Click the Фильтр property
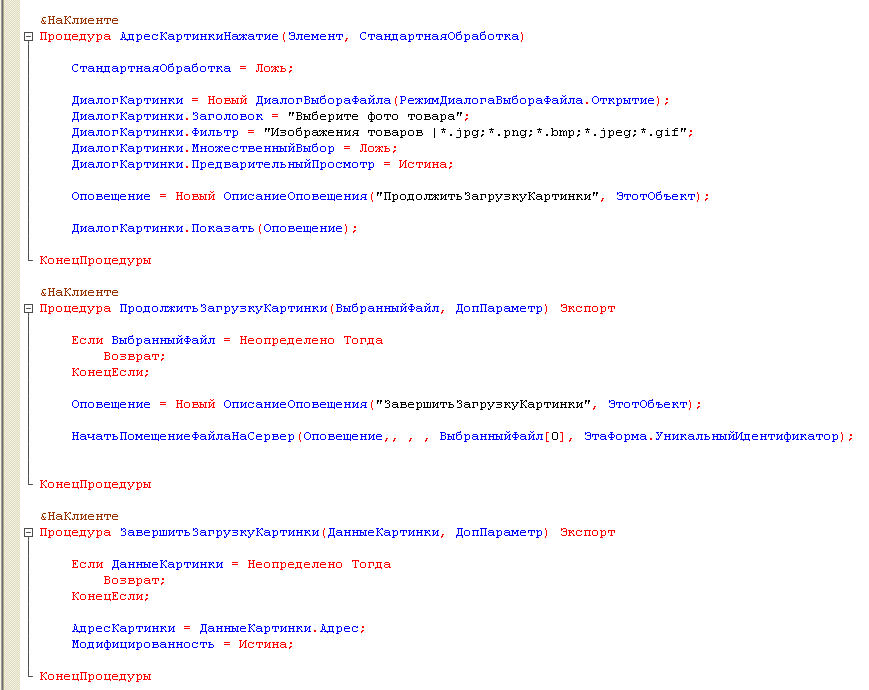Image resolution: width=869 pixels, height=690 pixels. (x=215, y=133)
